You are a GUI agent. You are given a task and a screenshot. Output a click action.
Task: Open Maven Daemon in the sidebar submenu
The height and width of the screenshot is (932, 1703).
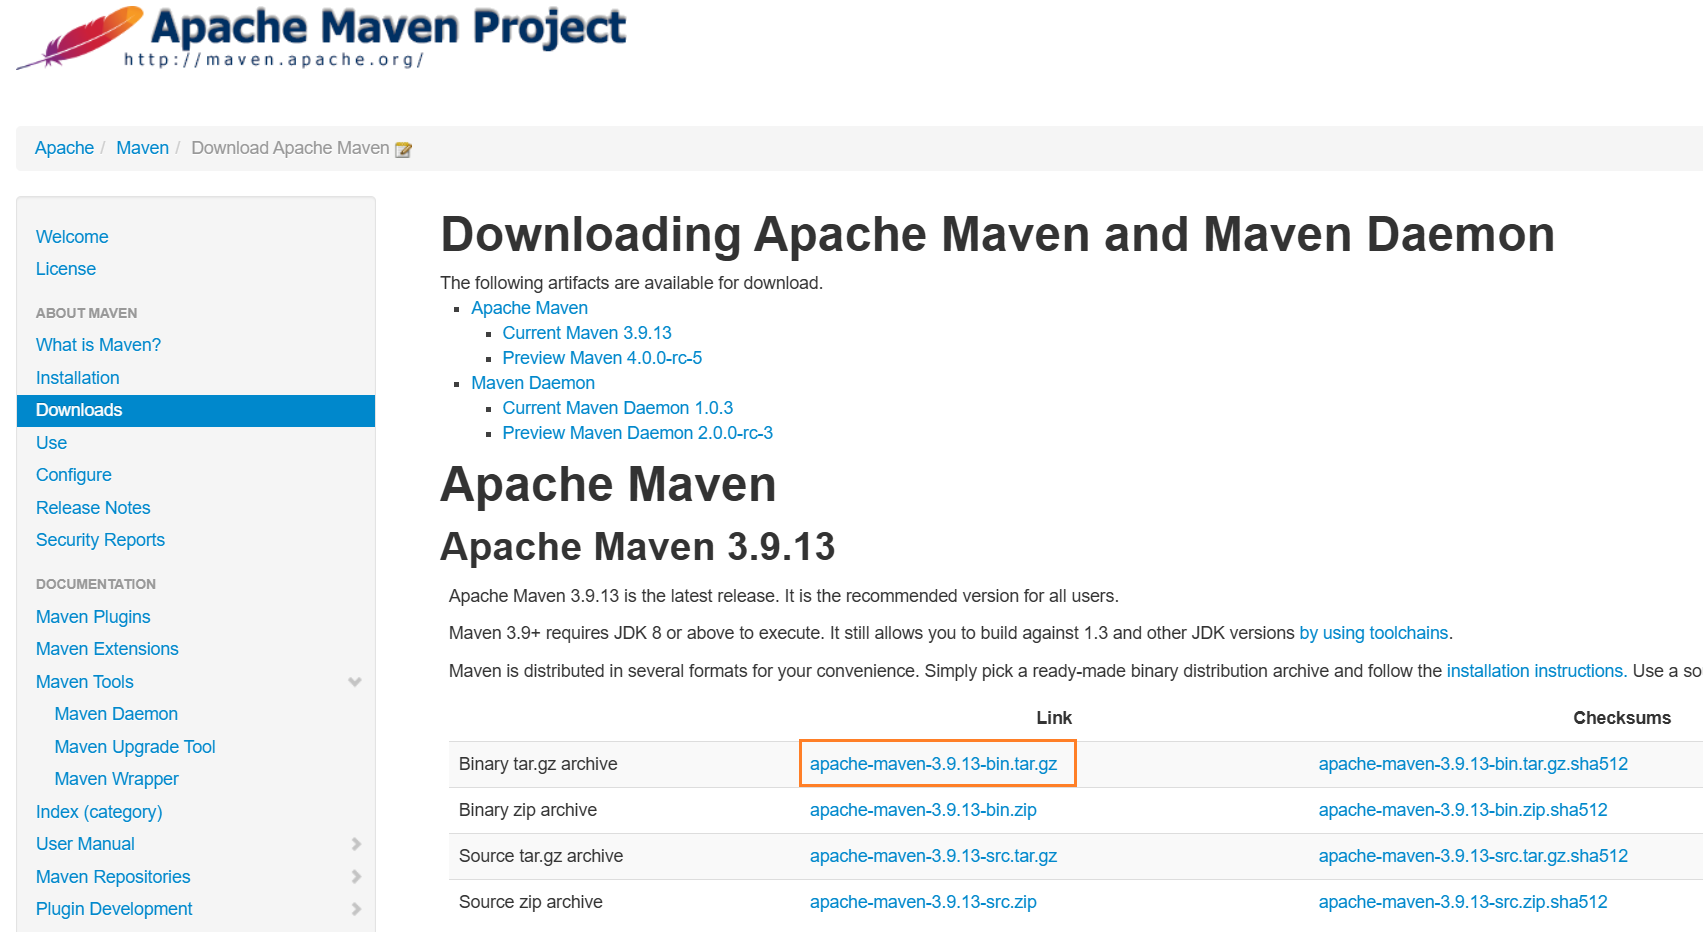[116, 714]
